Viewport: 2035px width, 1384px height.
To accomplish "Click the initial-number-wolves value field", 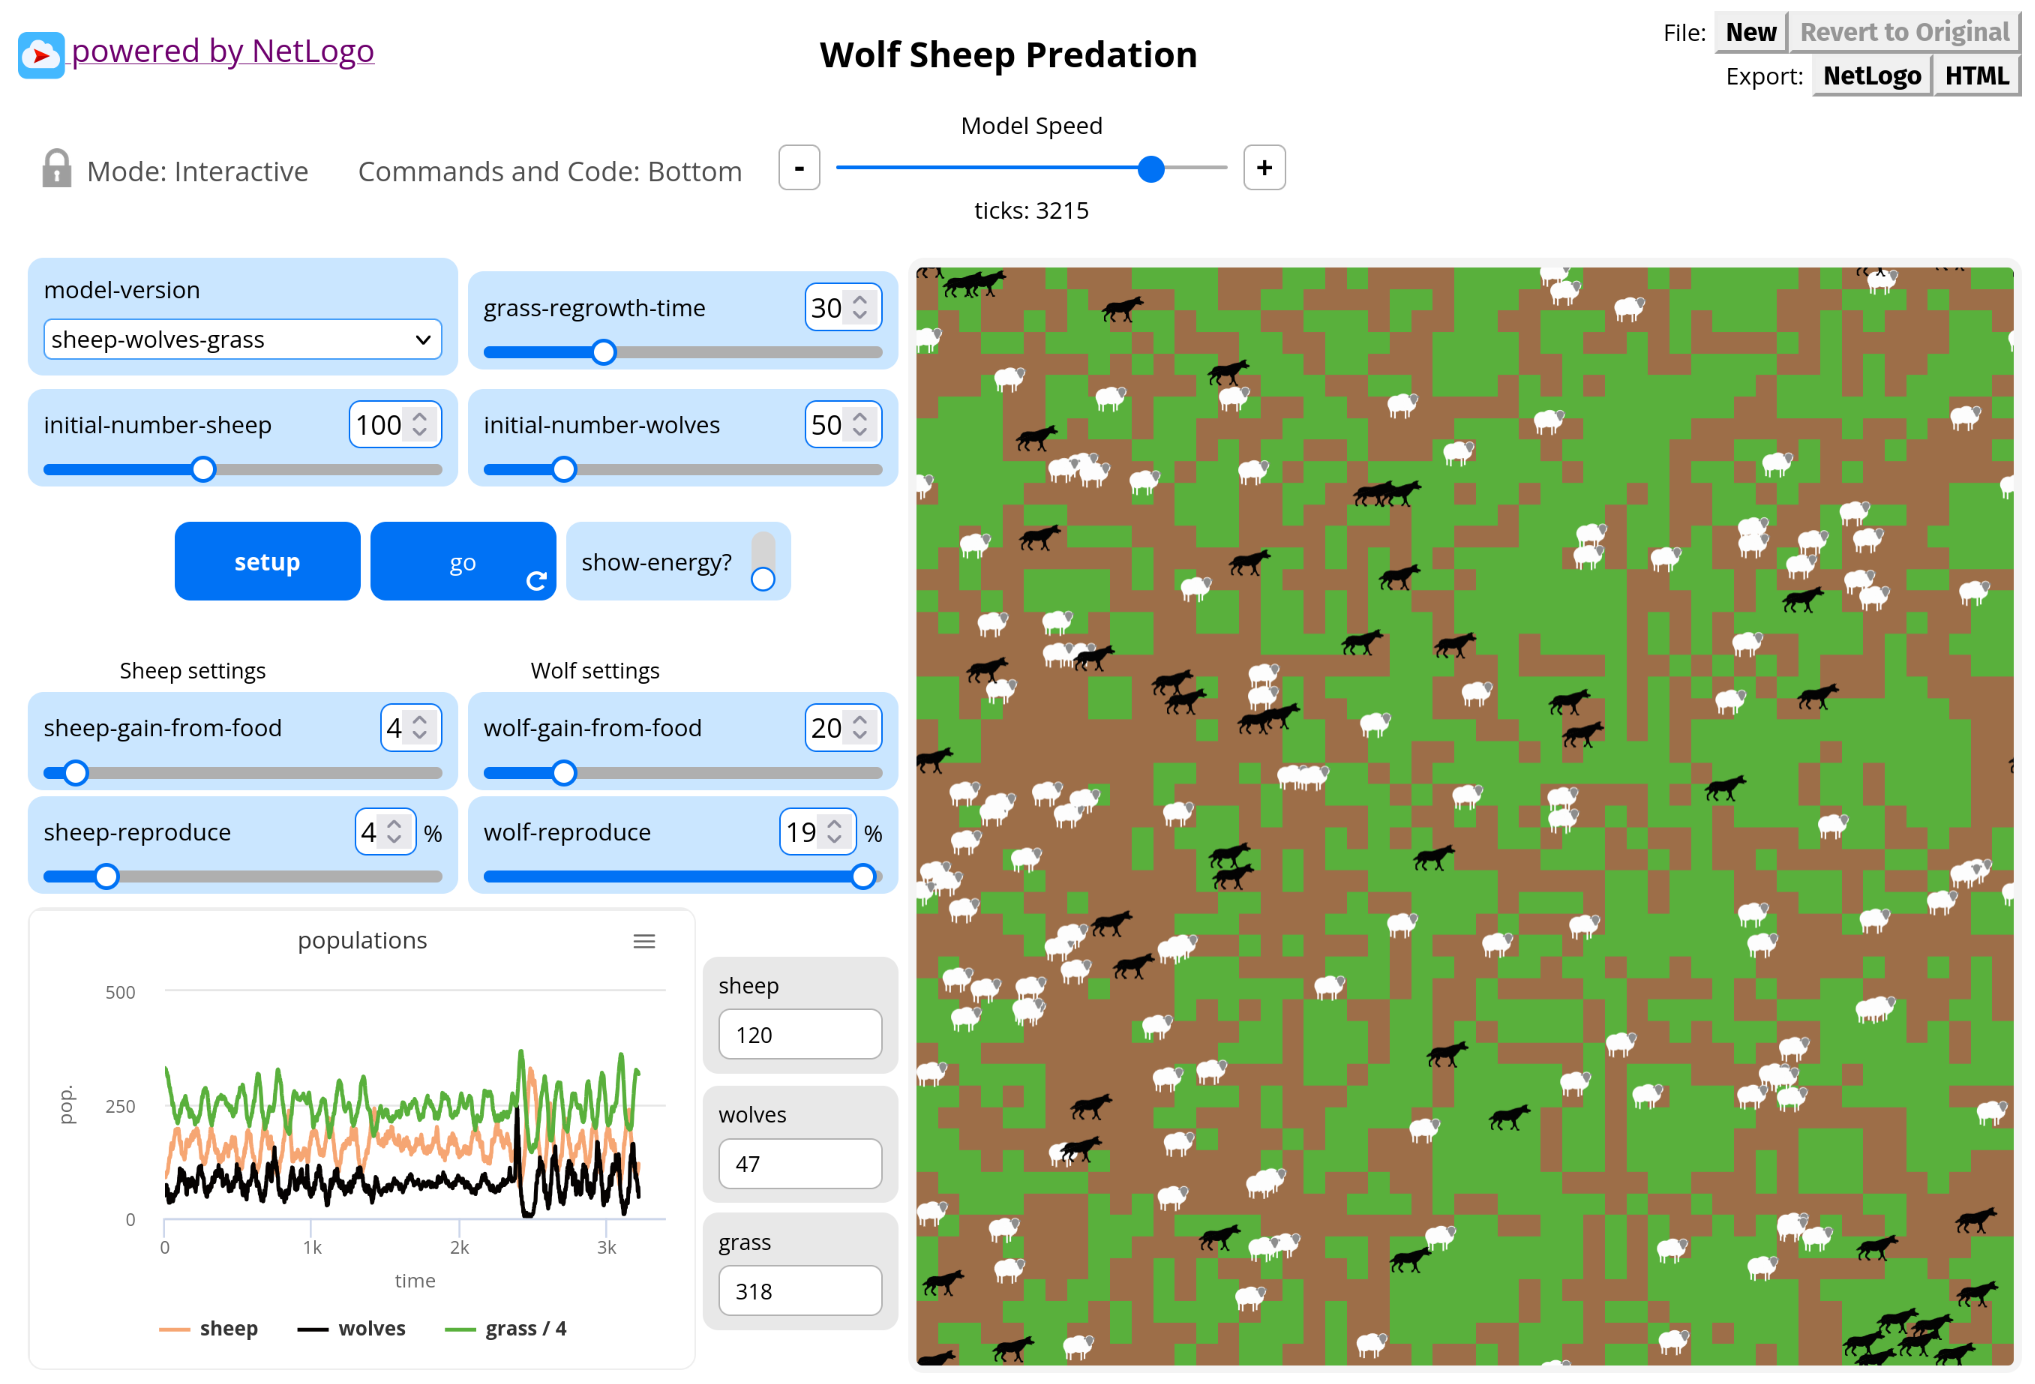I will (x=827, y=425).
